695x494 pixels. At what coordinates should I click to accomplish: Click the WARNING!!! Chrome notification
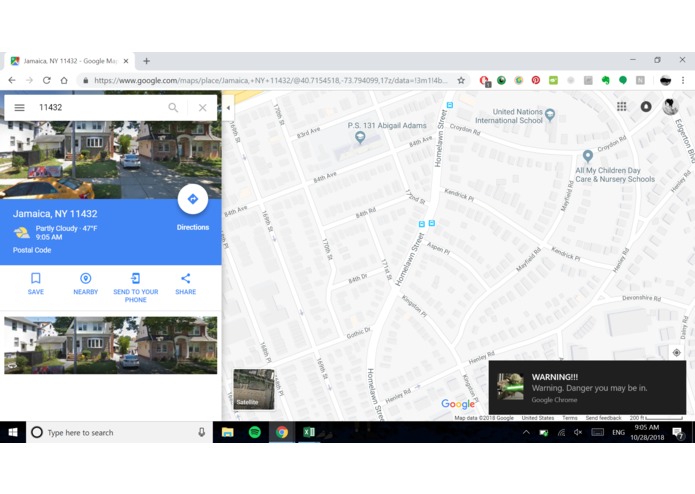(587, 387)
